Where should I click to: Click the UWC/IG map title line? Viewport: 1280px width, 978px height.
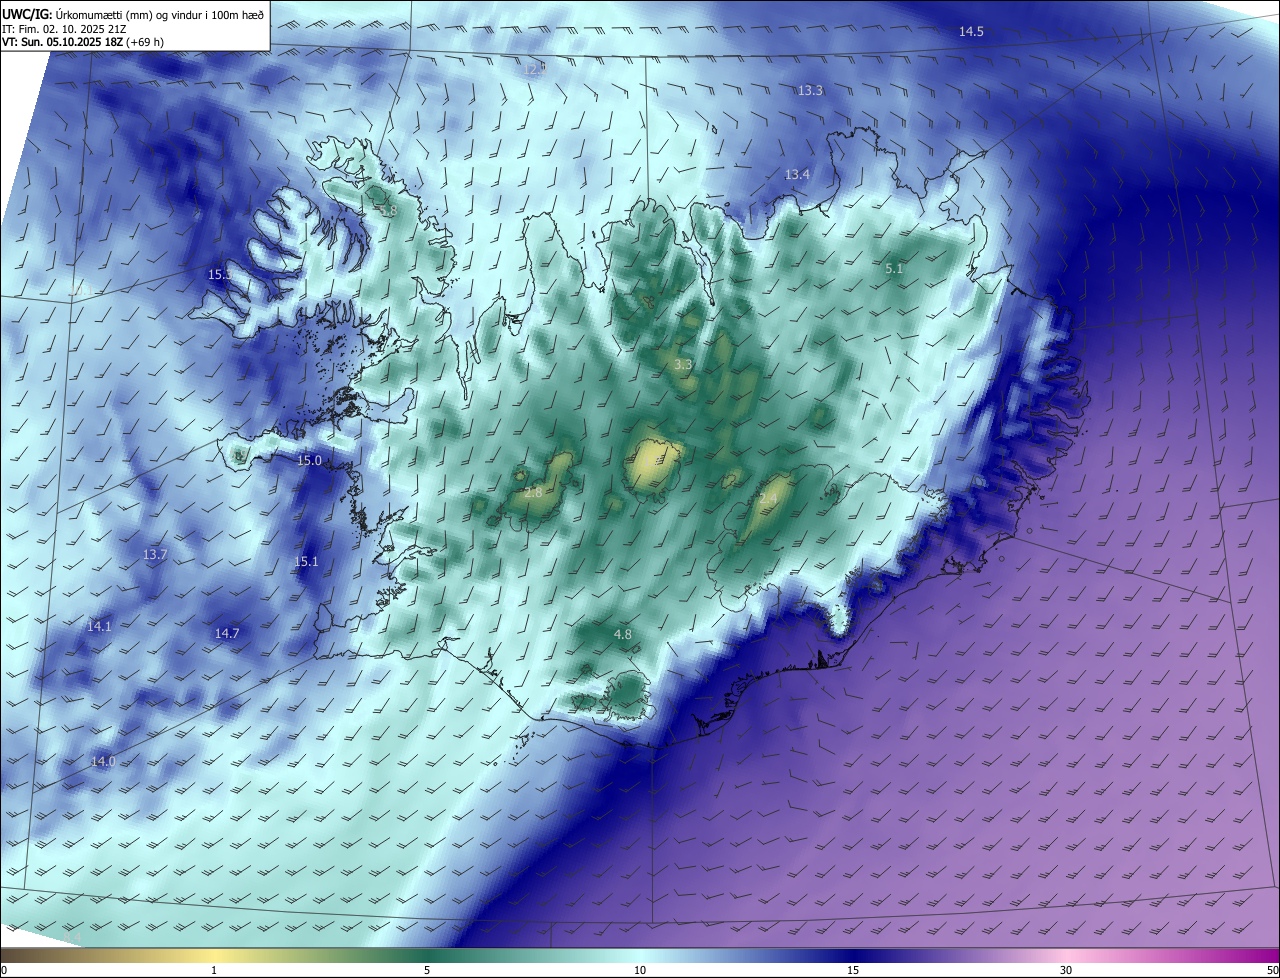[x=133, y=14]
